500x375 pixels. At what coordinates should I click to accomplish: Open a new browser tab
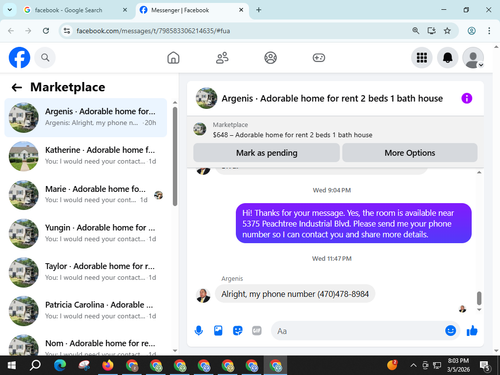(259, 10)
